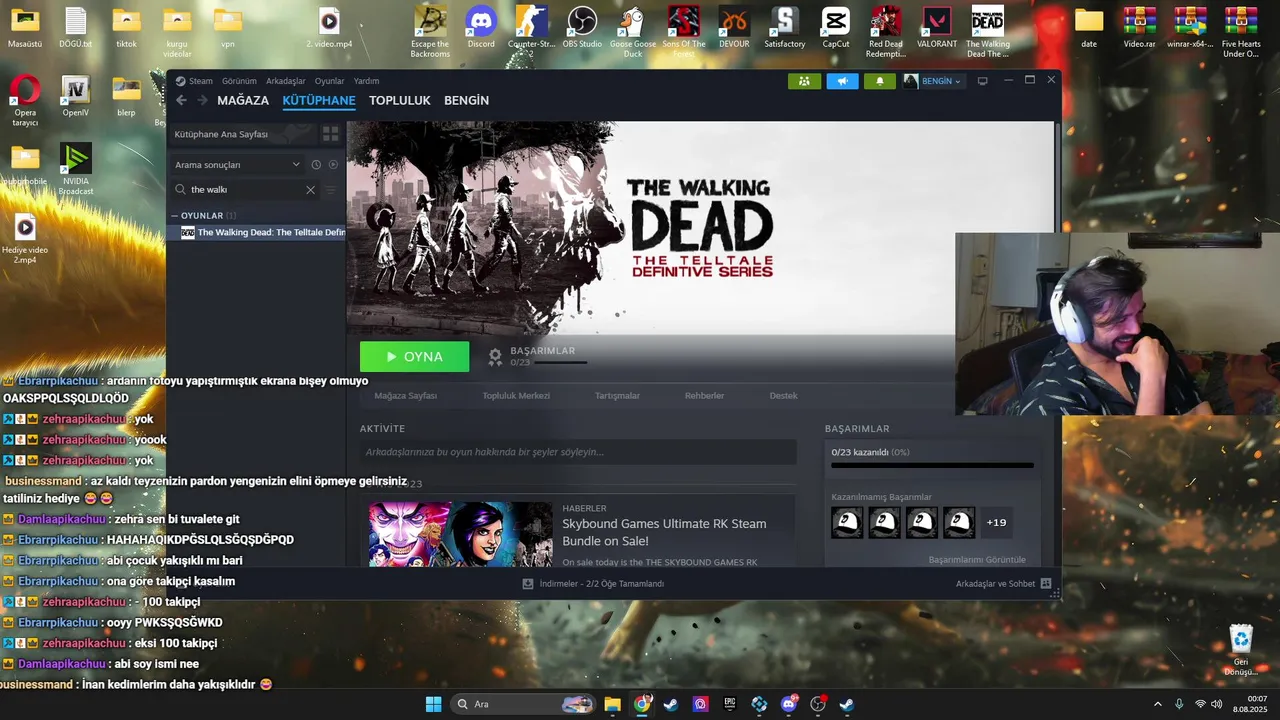This screenshot has height=720, width=1280.
Task: Toggle ready-to-play filter icon in library
Action: [333, 164]
